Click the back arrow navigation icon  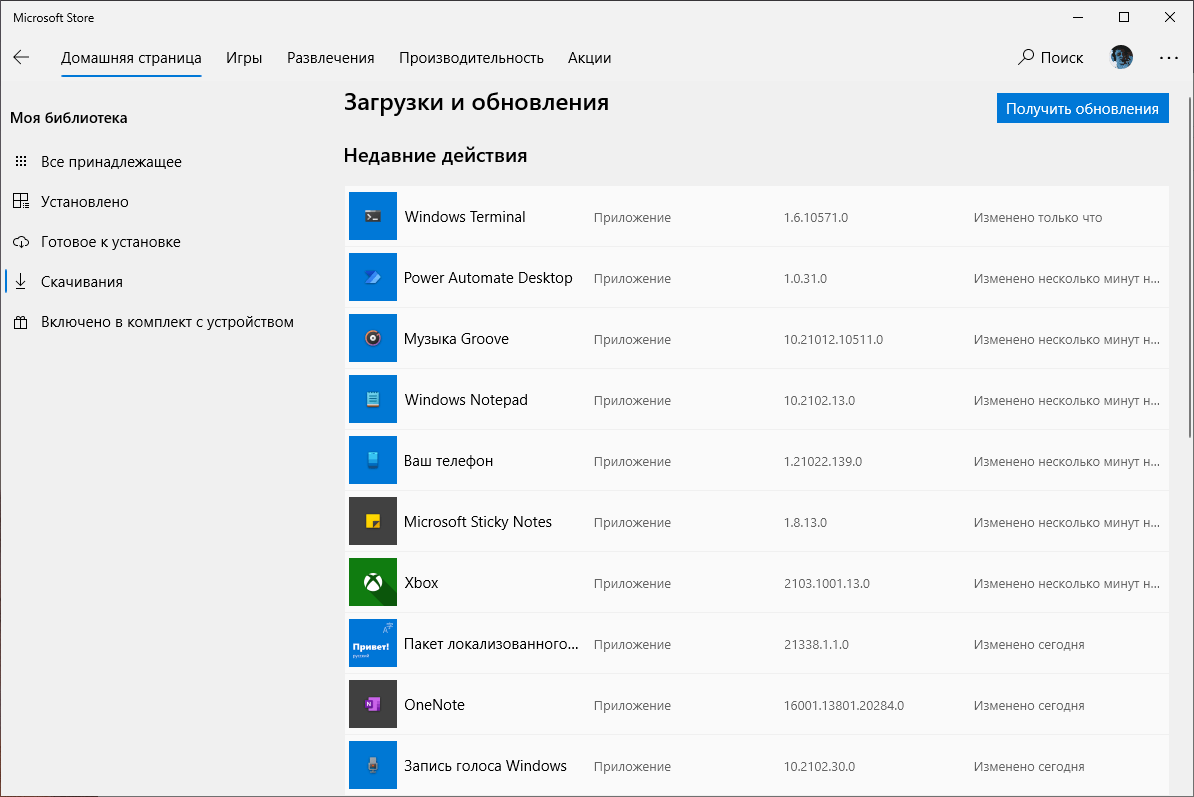point(21,57)
